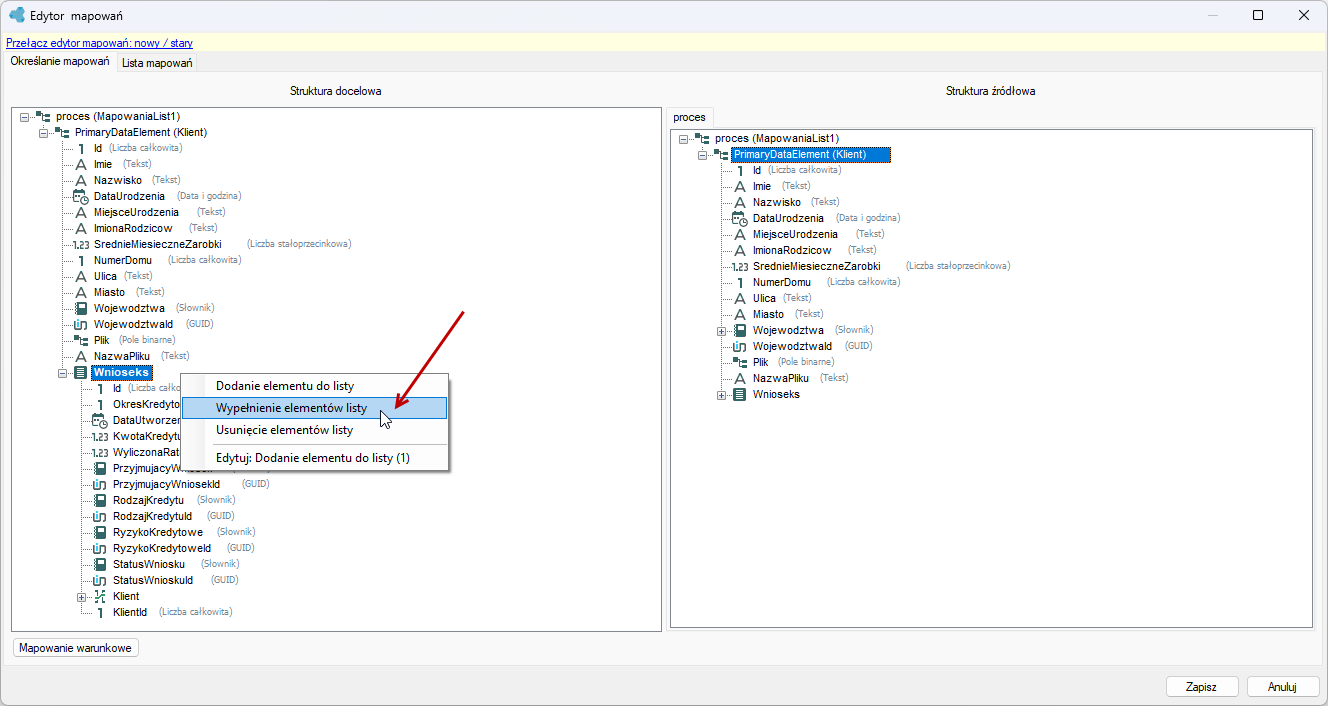Viewport: 1328px width, 706px height.
Task: Choose 'Usunięcie elementów listy' from context menu
Action: pyautogui.click(x=314, y=430)
